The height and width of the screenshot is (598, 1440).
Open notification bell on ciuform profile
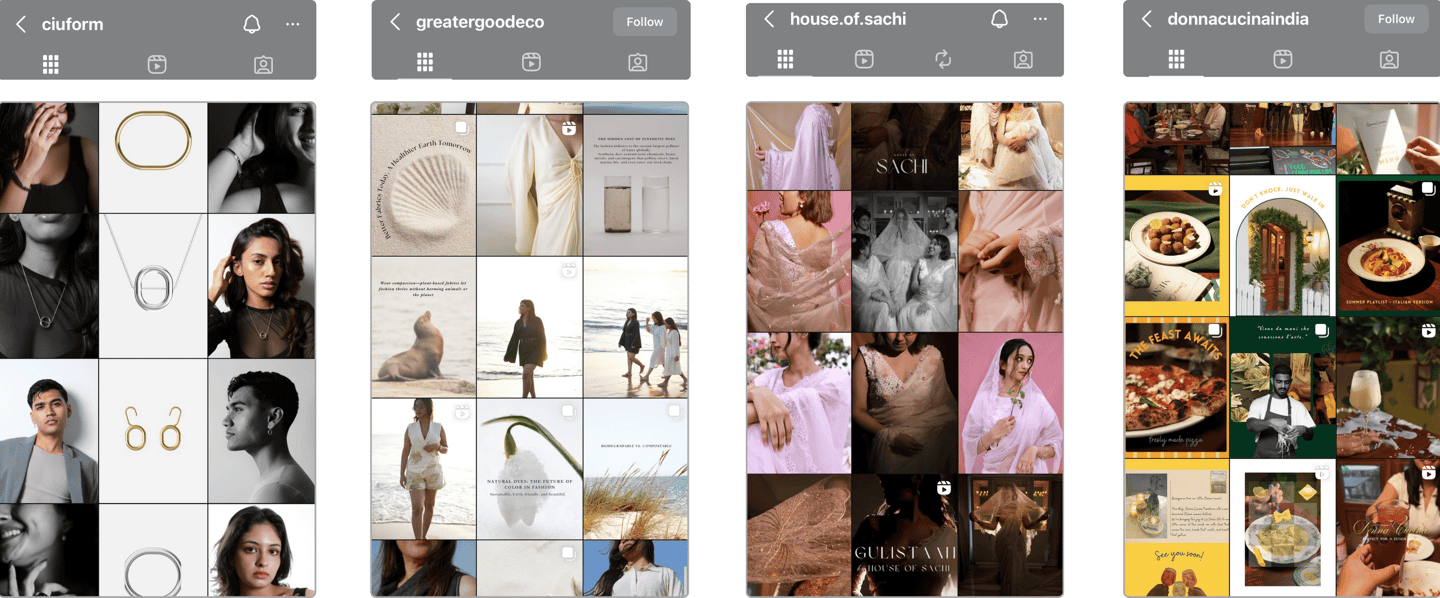pos(252,24)
